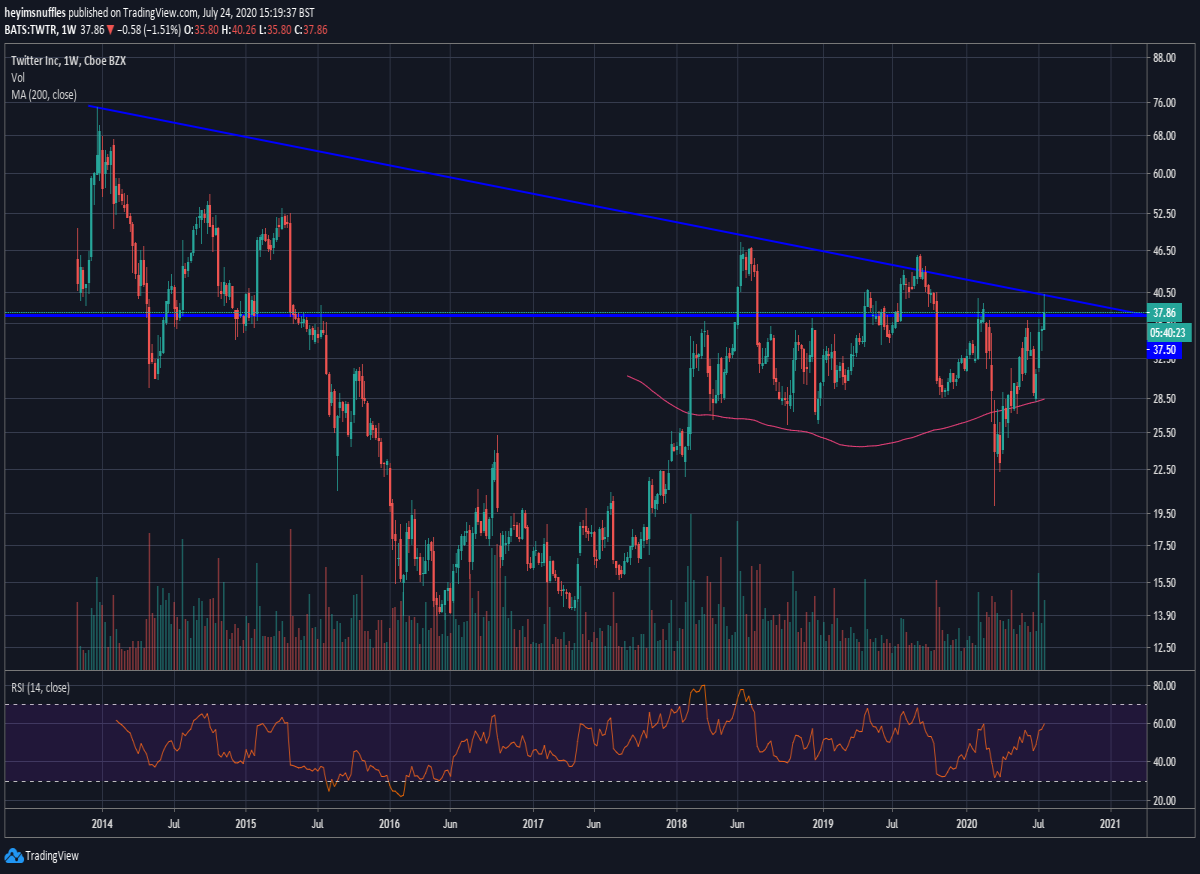The height and width of the screenshot is (874, 1200).
Task: Click the TradingView logo at bottom left
Action: coord(42,855)
